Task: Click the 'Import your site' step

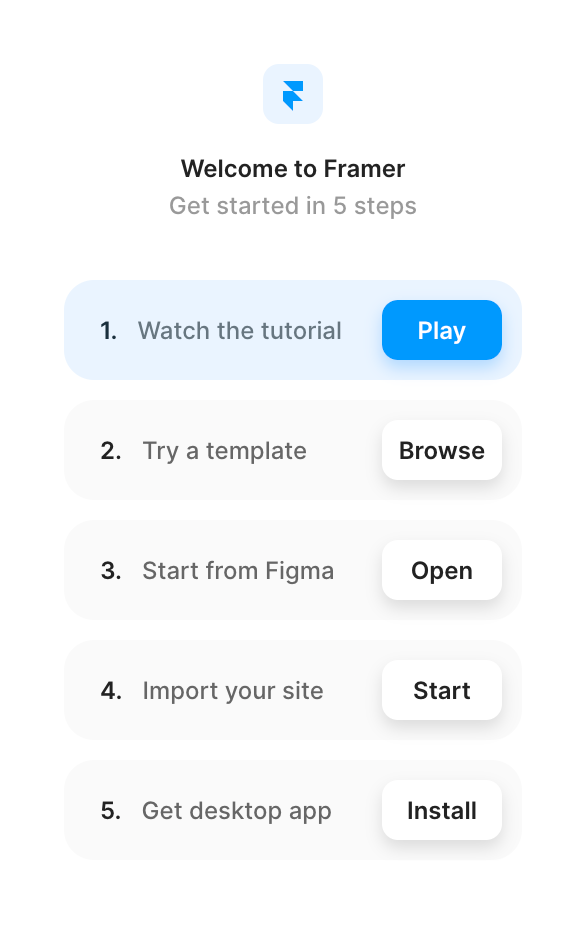Action: [233, 690]
